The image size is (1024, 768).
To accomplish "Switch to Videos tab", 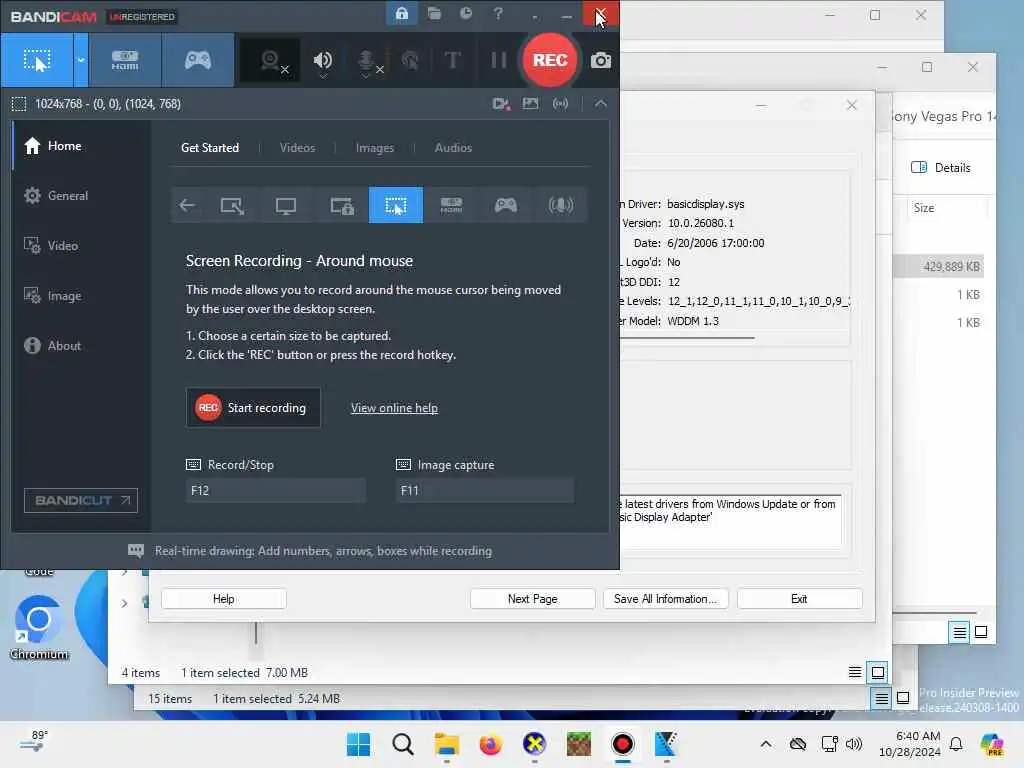I will pos(297,148).
